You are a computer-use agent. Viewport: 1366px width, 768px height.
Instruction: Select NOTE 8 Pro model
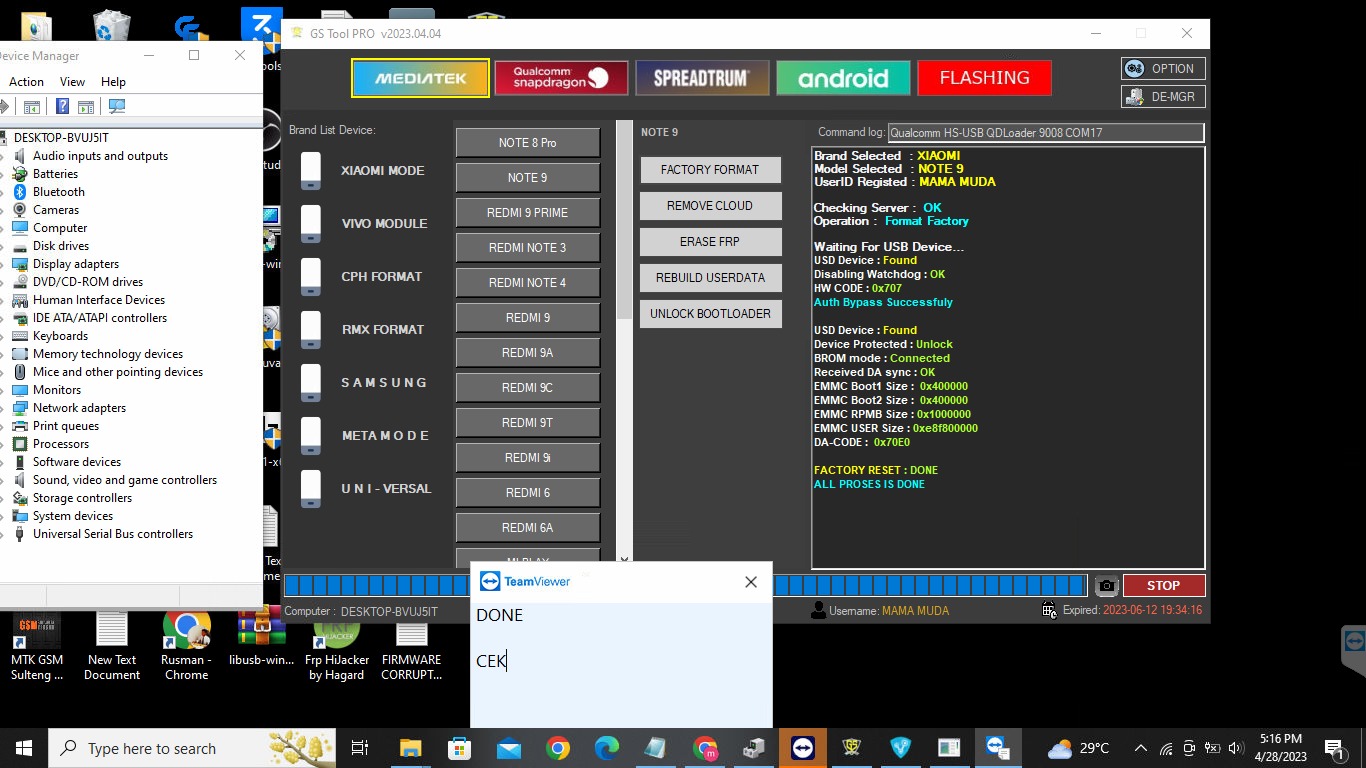pyautogui.click(x=528, y=143)
